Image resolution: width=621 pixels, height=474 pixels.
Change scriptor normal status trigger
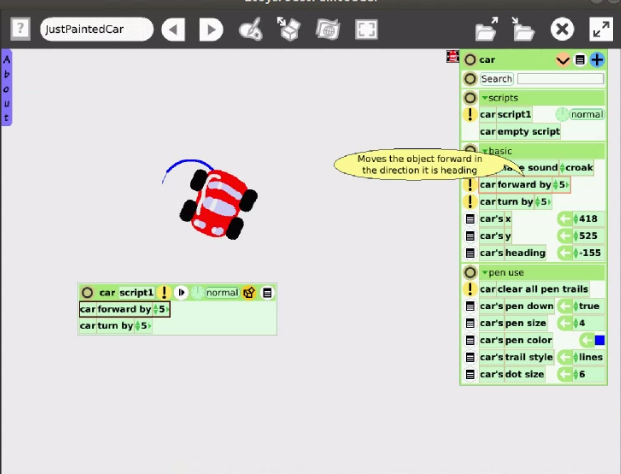(222, 293)
